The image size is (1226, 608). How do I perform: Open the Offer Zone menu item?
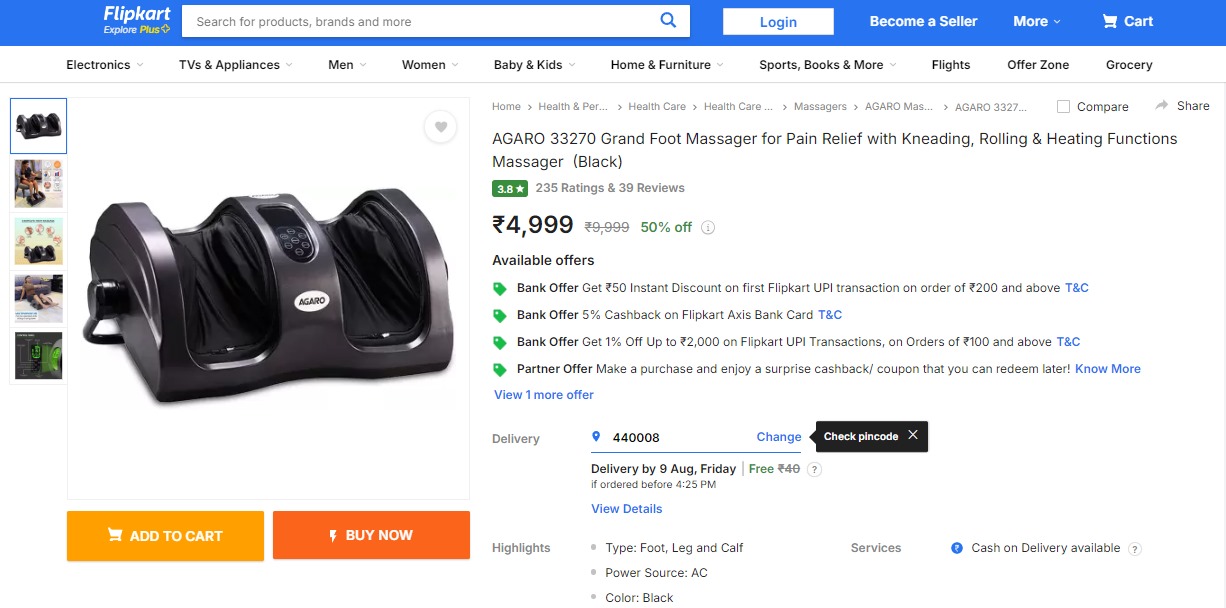[1038, 65]
